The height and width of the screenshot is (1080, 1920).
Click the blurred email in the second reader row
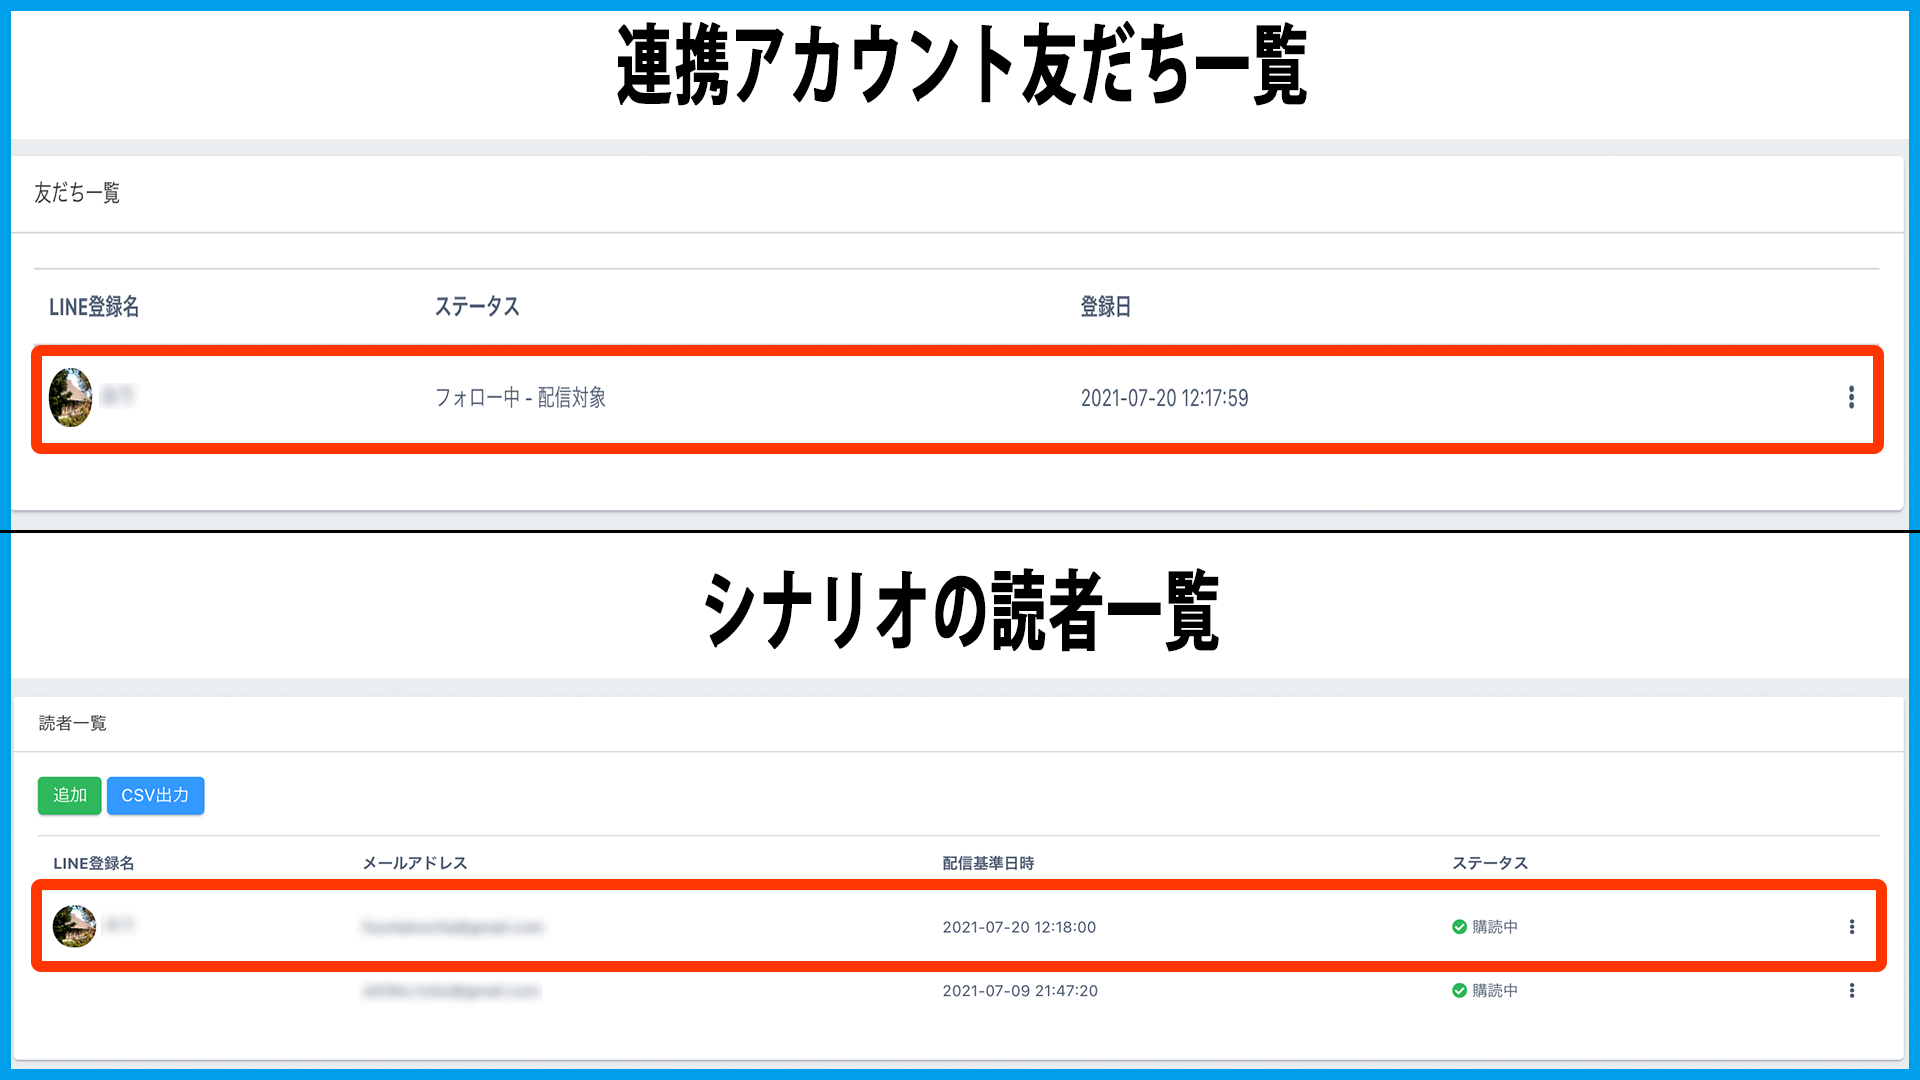pyautogui.click(x=450, y=991)
